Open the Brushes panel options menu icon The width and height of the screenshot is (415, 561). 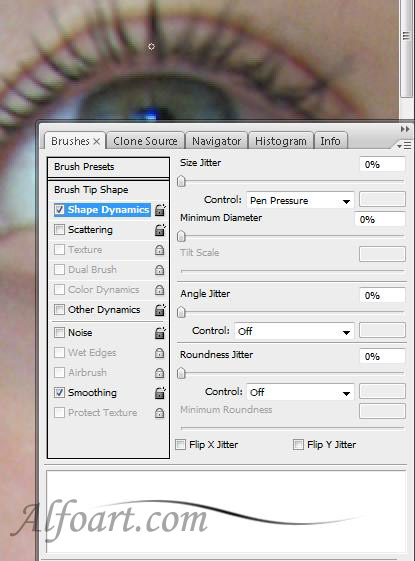404,145
